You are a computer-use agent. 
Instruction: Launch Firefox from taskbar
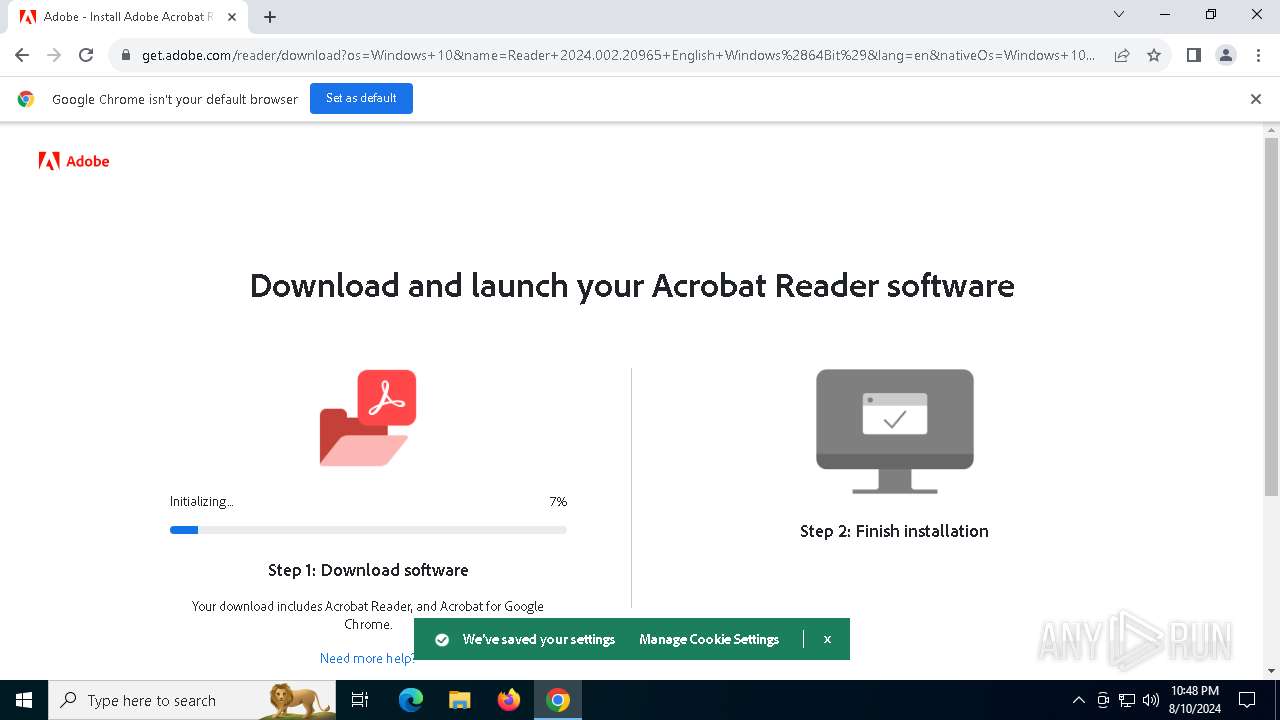click(509, 700)
